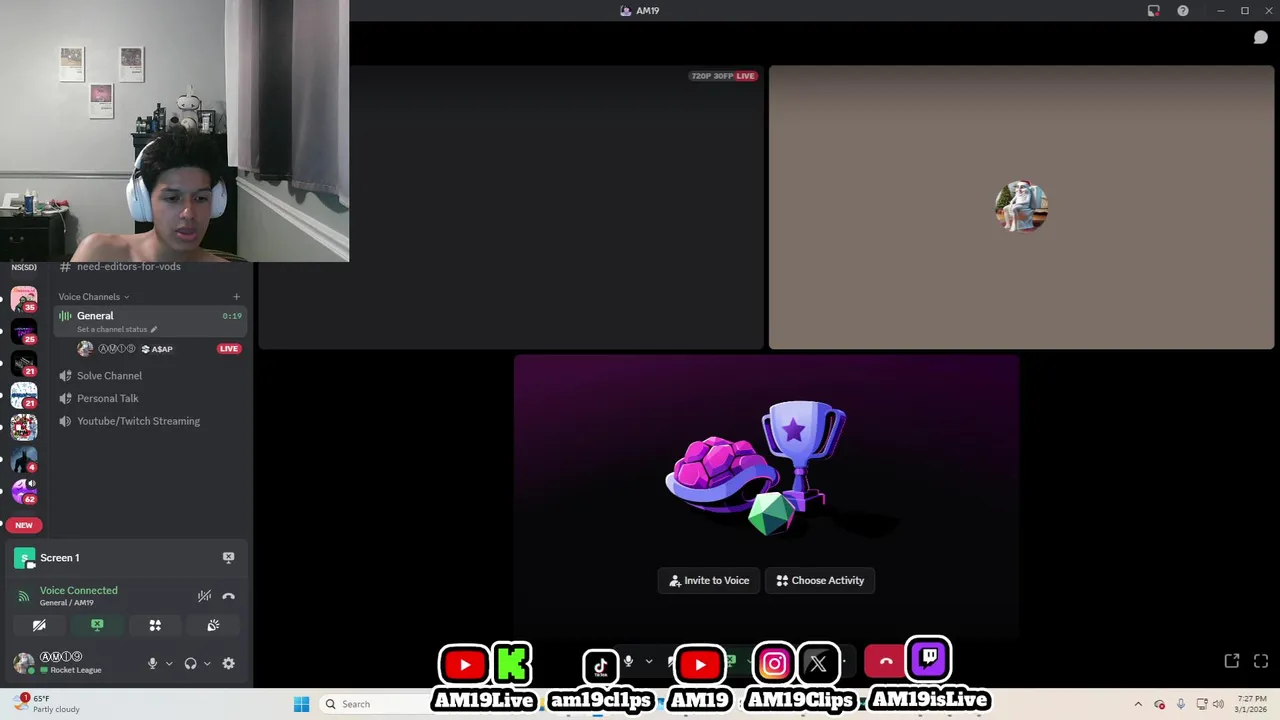Open the clock showing 7:27 PM
Image resolution: width=1280 pixels, height=720 pixels.
coord(1252,704)
